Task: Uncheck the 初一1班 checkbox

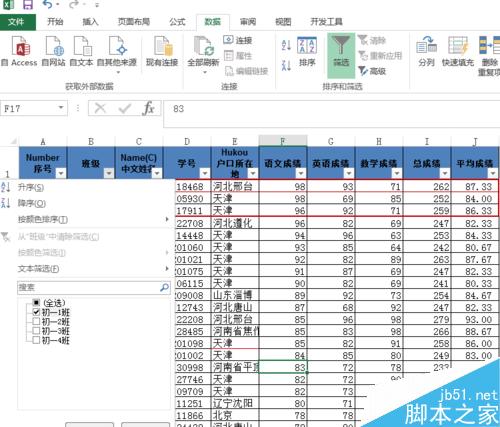Action: pos(36,312)
